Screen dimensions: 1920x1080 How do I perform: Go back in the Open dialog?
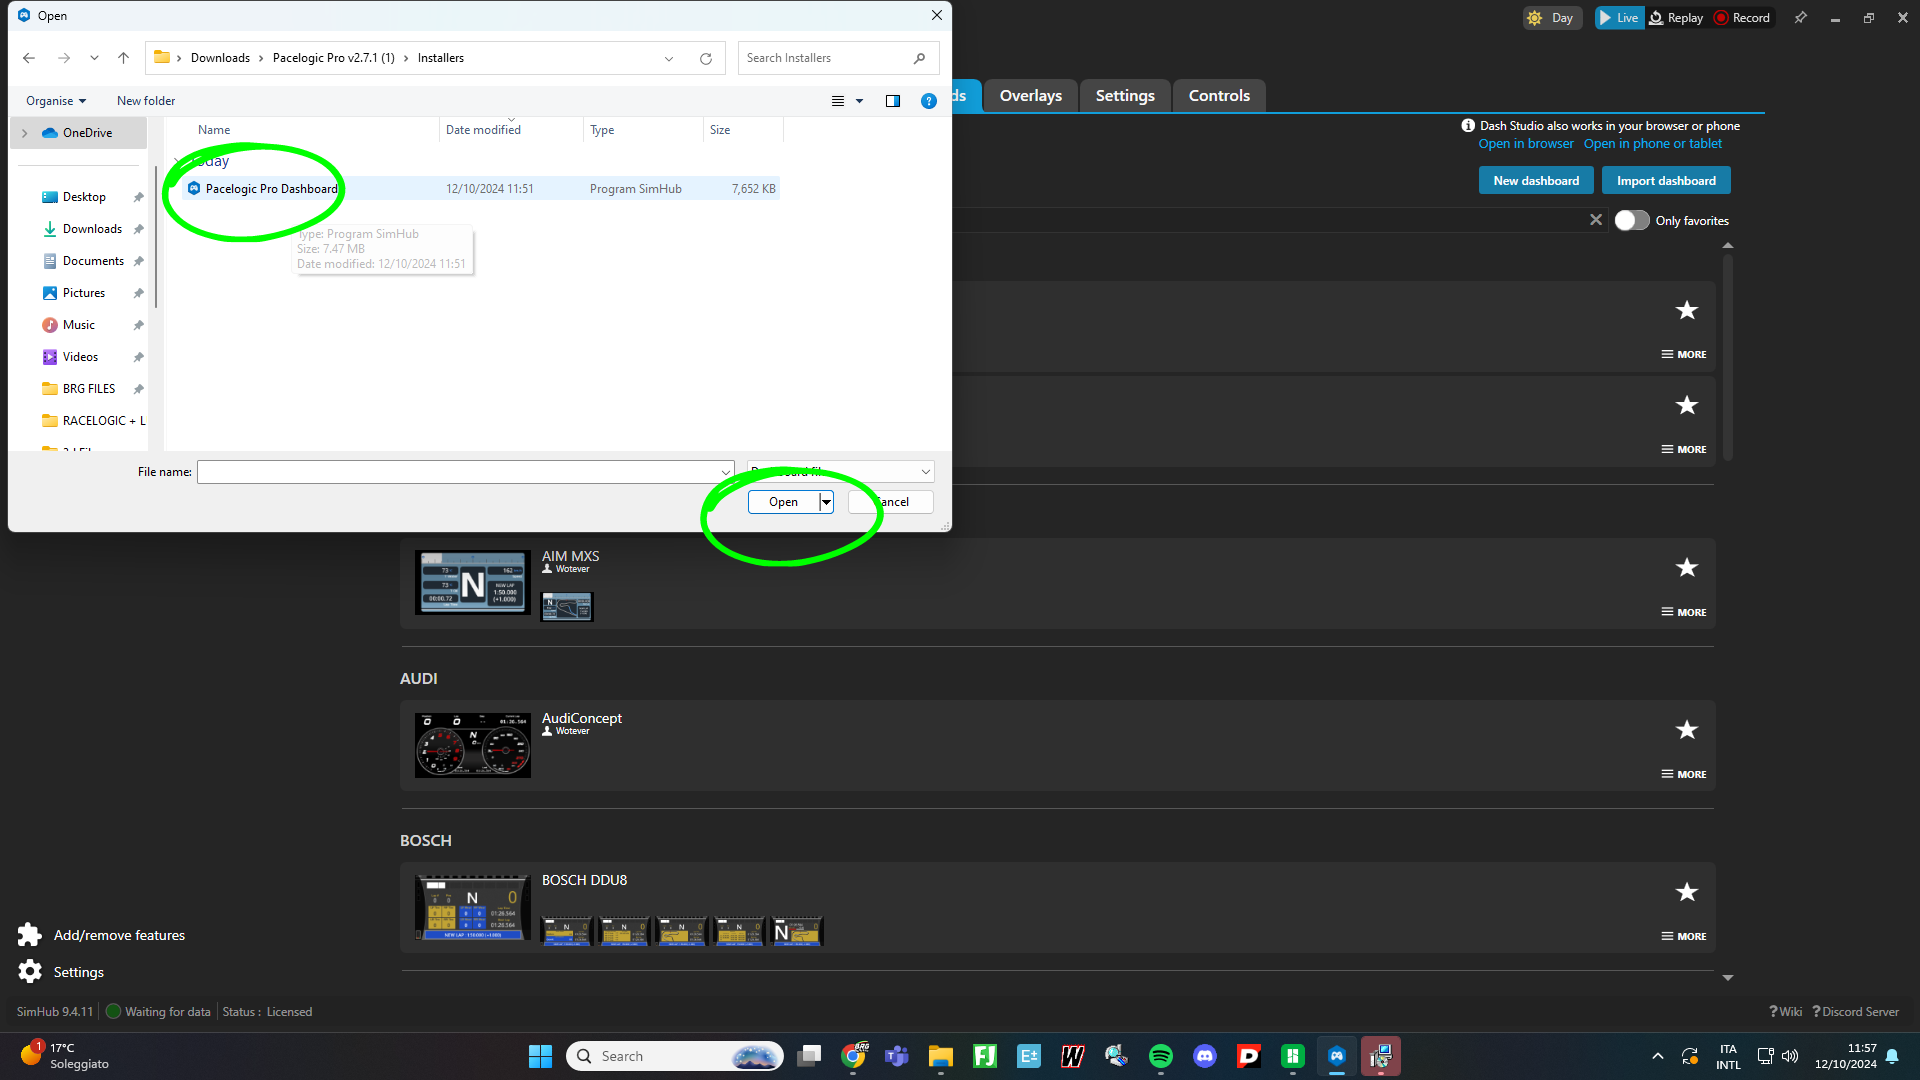[x=29, y=58]
